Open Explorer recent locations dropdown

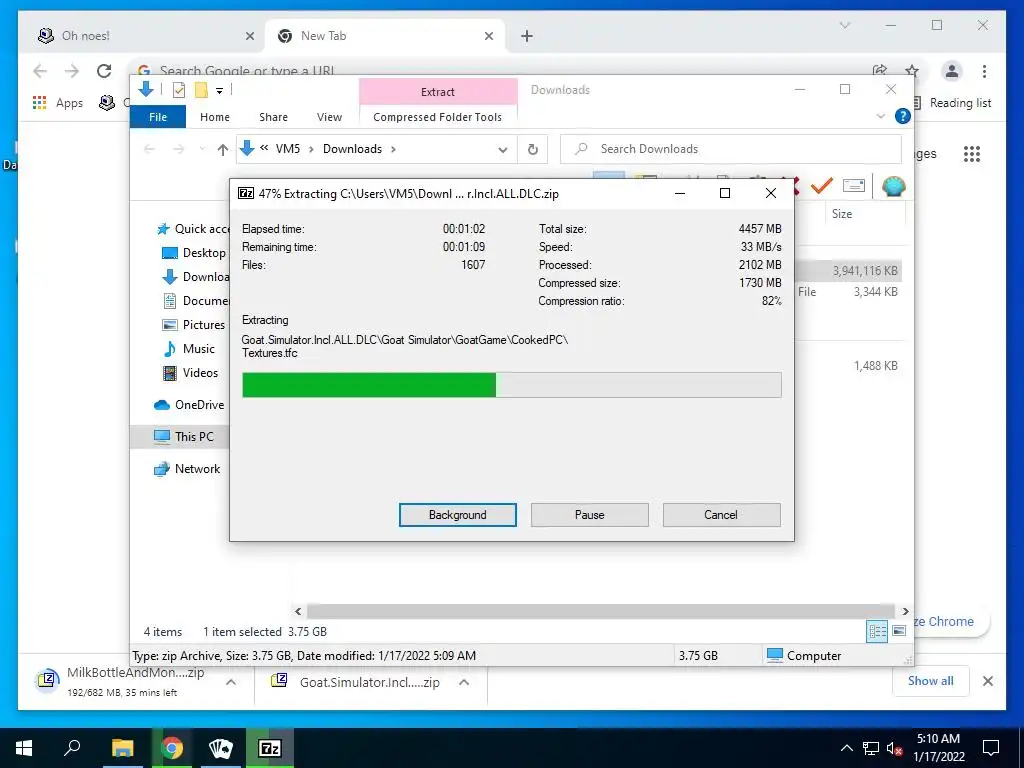[x=202, y=150]
